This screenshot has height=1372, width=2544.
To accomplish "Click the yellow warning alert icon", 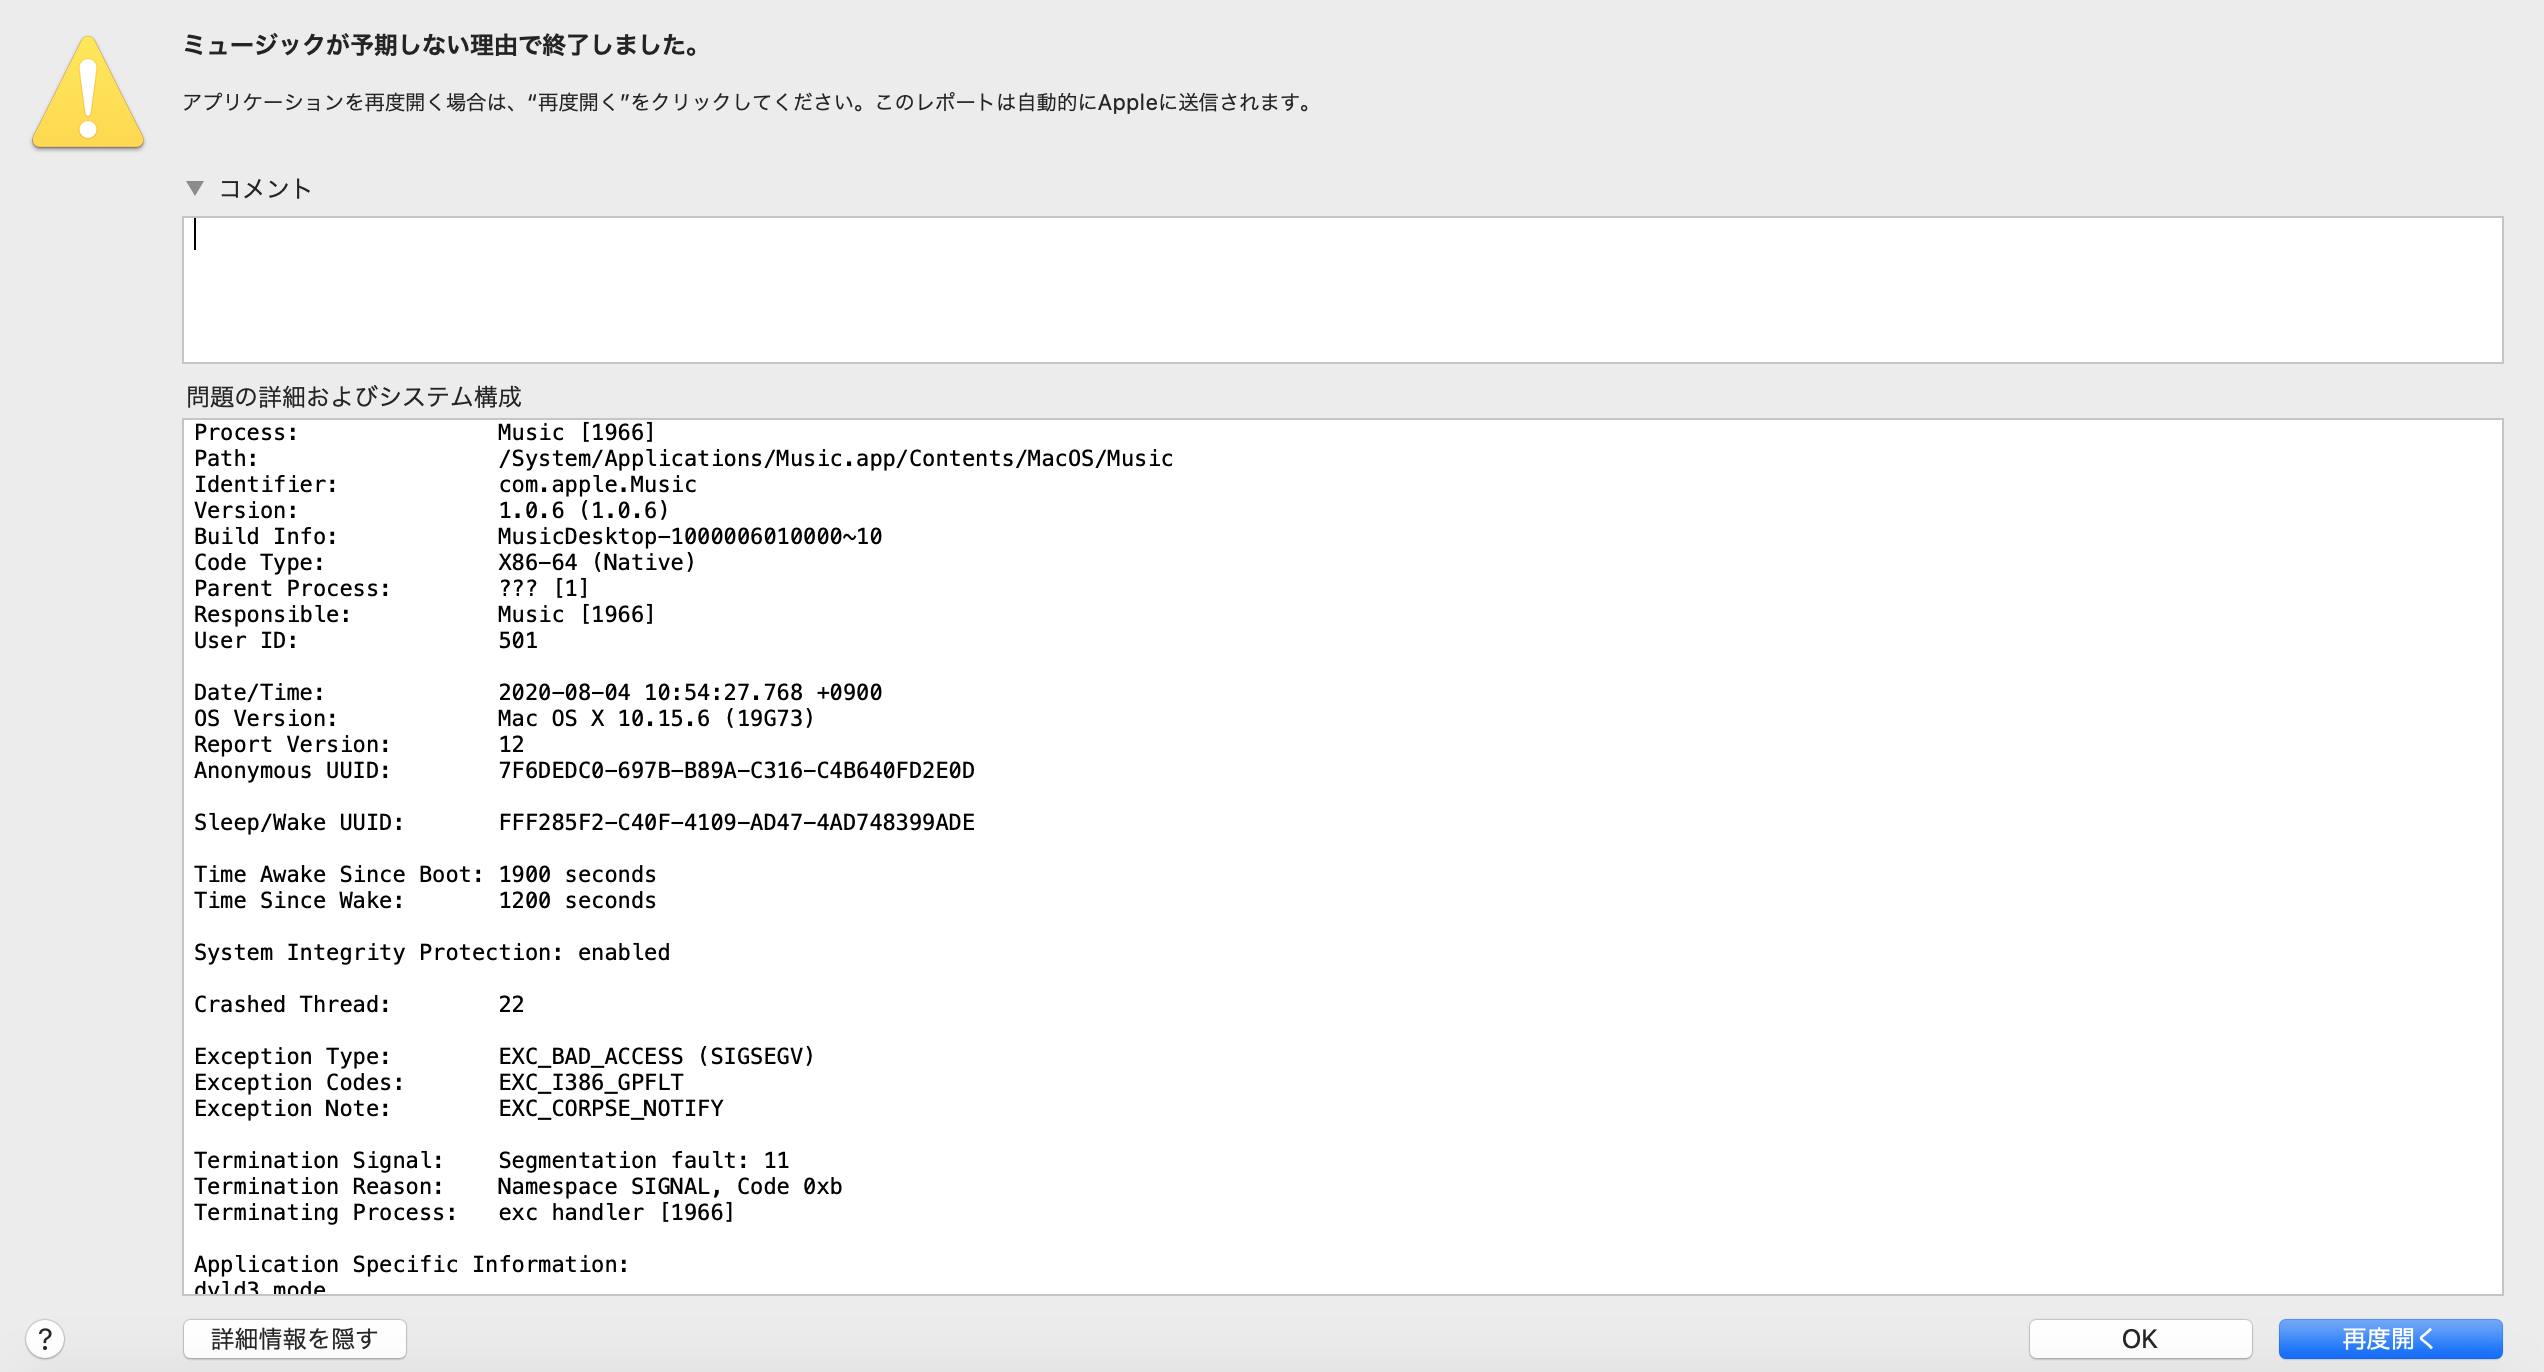I will pyautogui.click(x=88, y=95).
